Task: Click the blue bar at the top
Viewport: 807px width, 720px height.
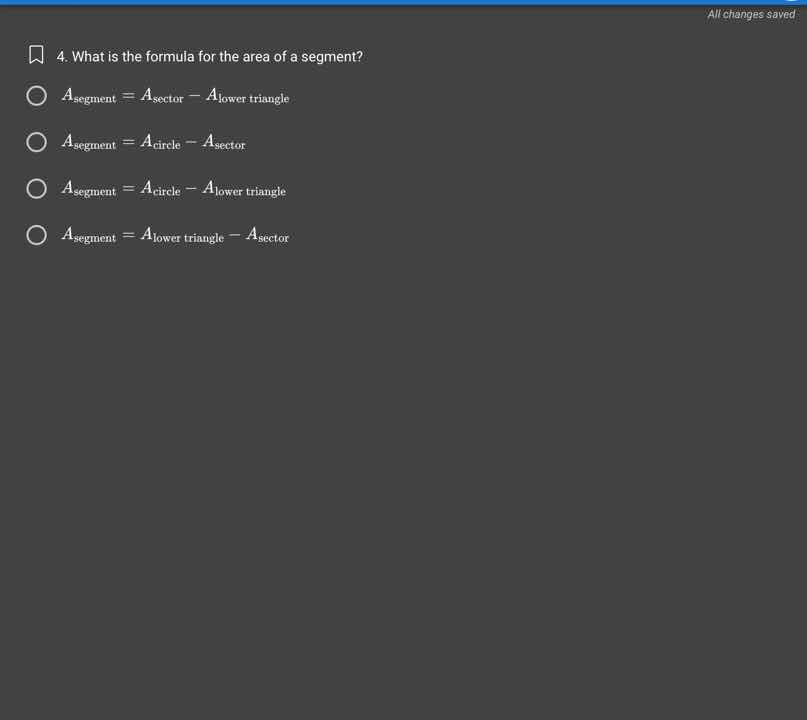Action: tap(400, 2)
